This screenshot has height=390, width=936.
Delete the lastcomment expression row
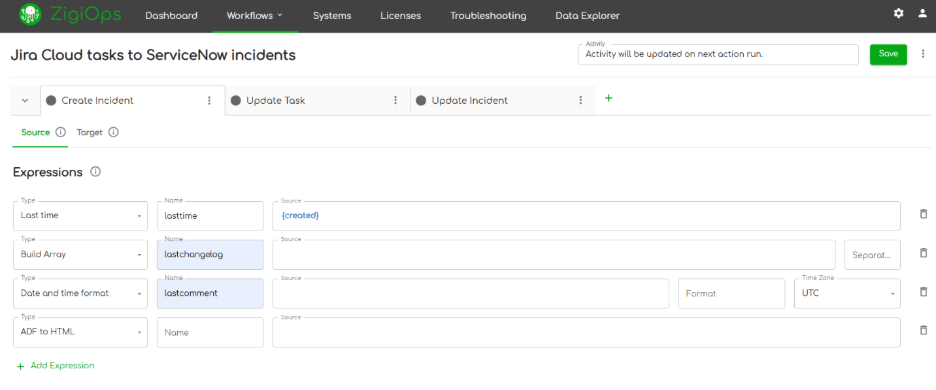tap(923, 292)
